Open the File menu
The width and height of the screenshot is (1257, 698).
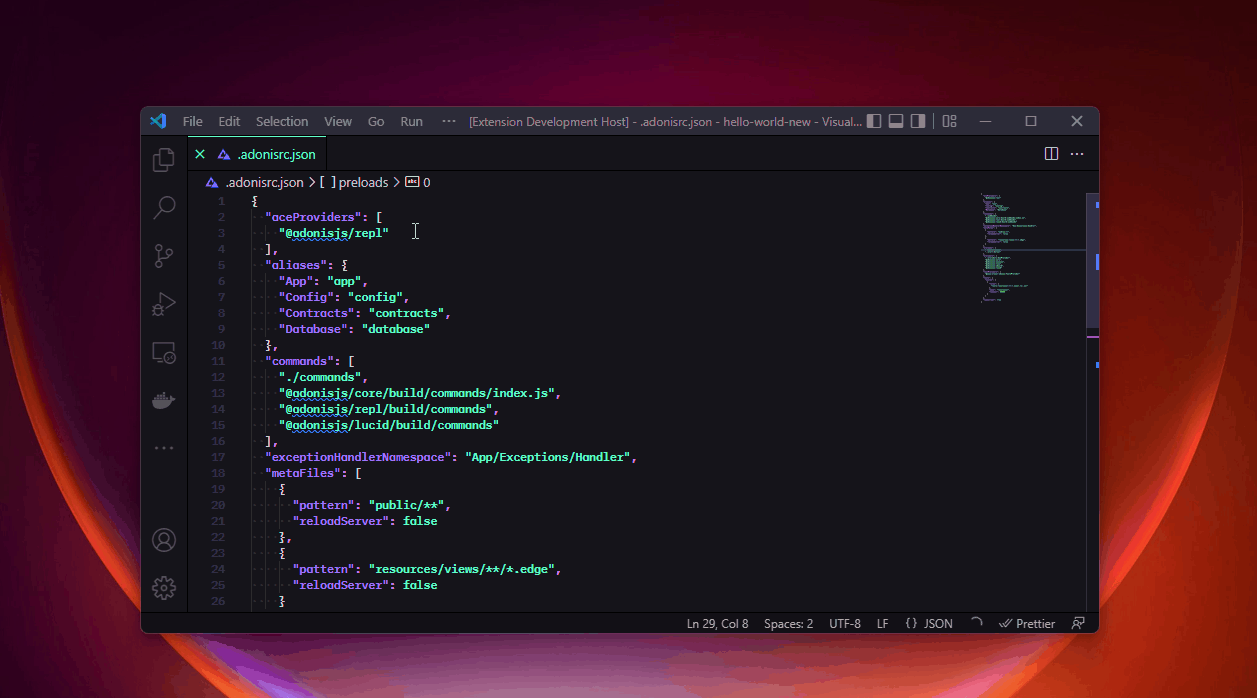[x=193, y=121]
